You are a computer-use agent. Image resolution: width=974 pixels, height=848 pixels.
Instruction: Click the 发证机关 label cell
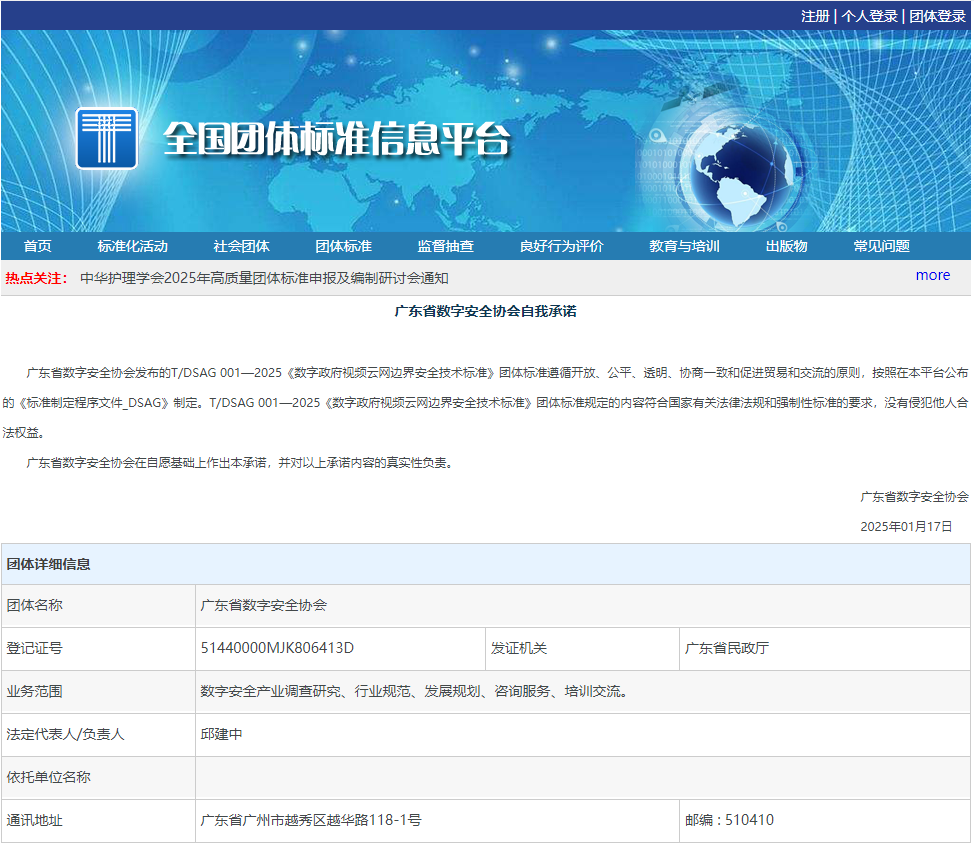tap(582, 649)
